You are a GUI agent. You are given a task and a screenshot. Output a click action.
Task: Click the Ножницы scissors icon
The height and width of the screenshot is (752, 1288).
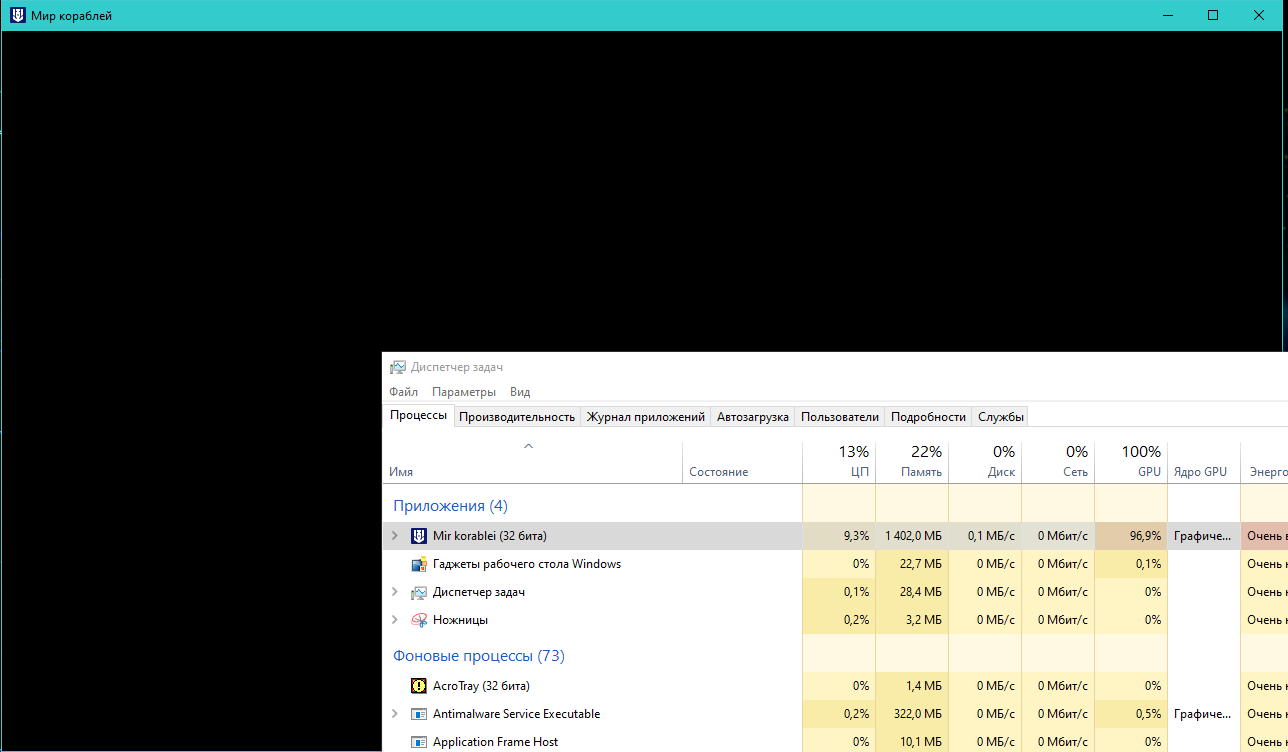pos(419,620)
